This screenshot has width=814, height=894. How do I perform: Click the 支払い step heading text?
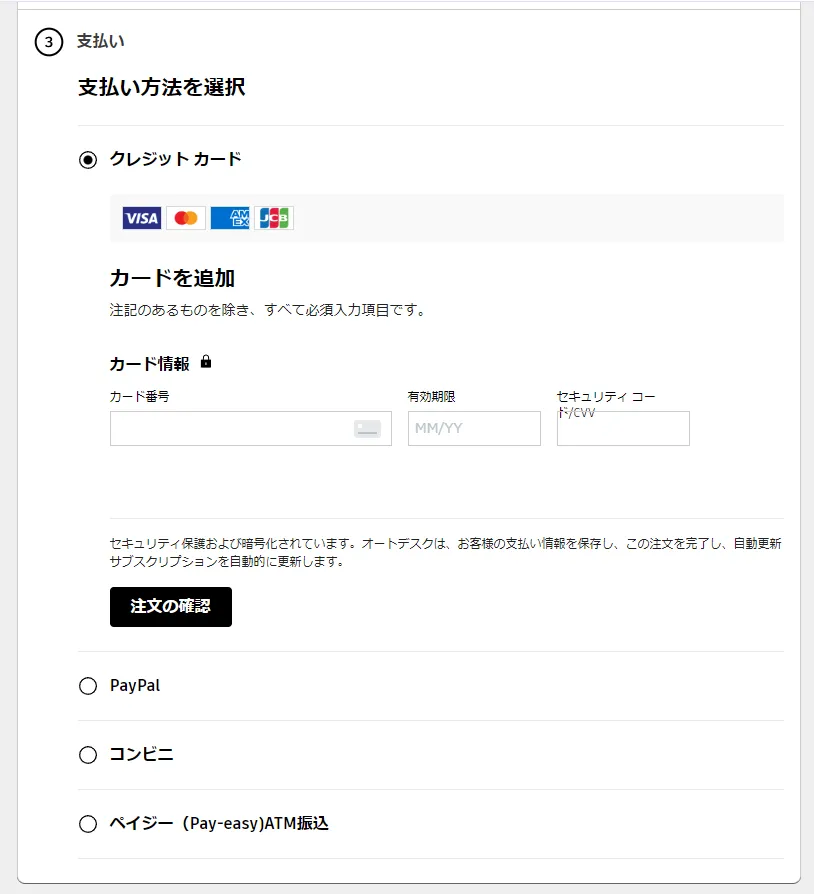pyautogui.click(x=101, y=42)
